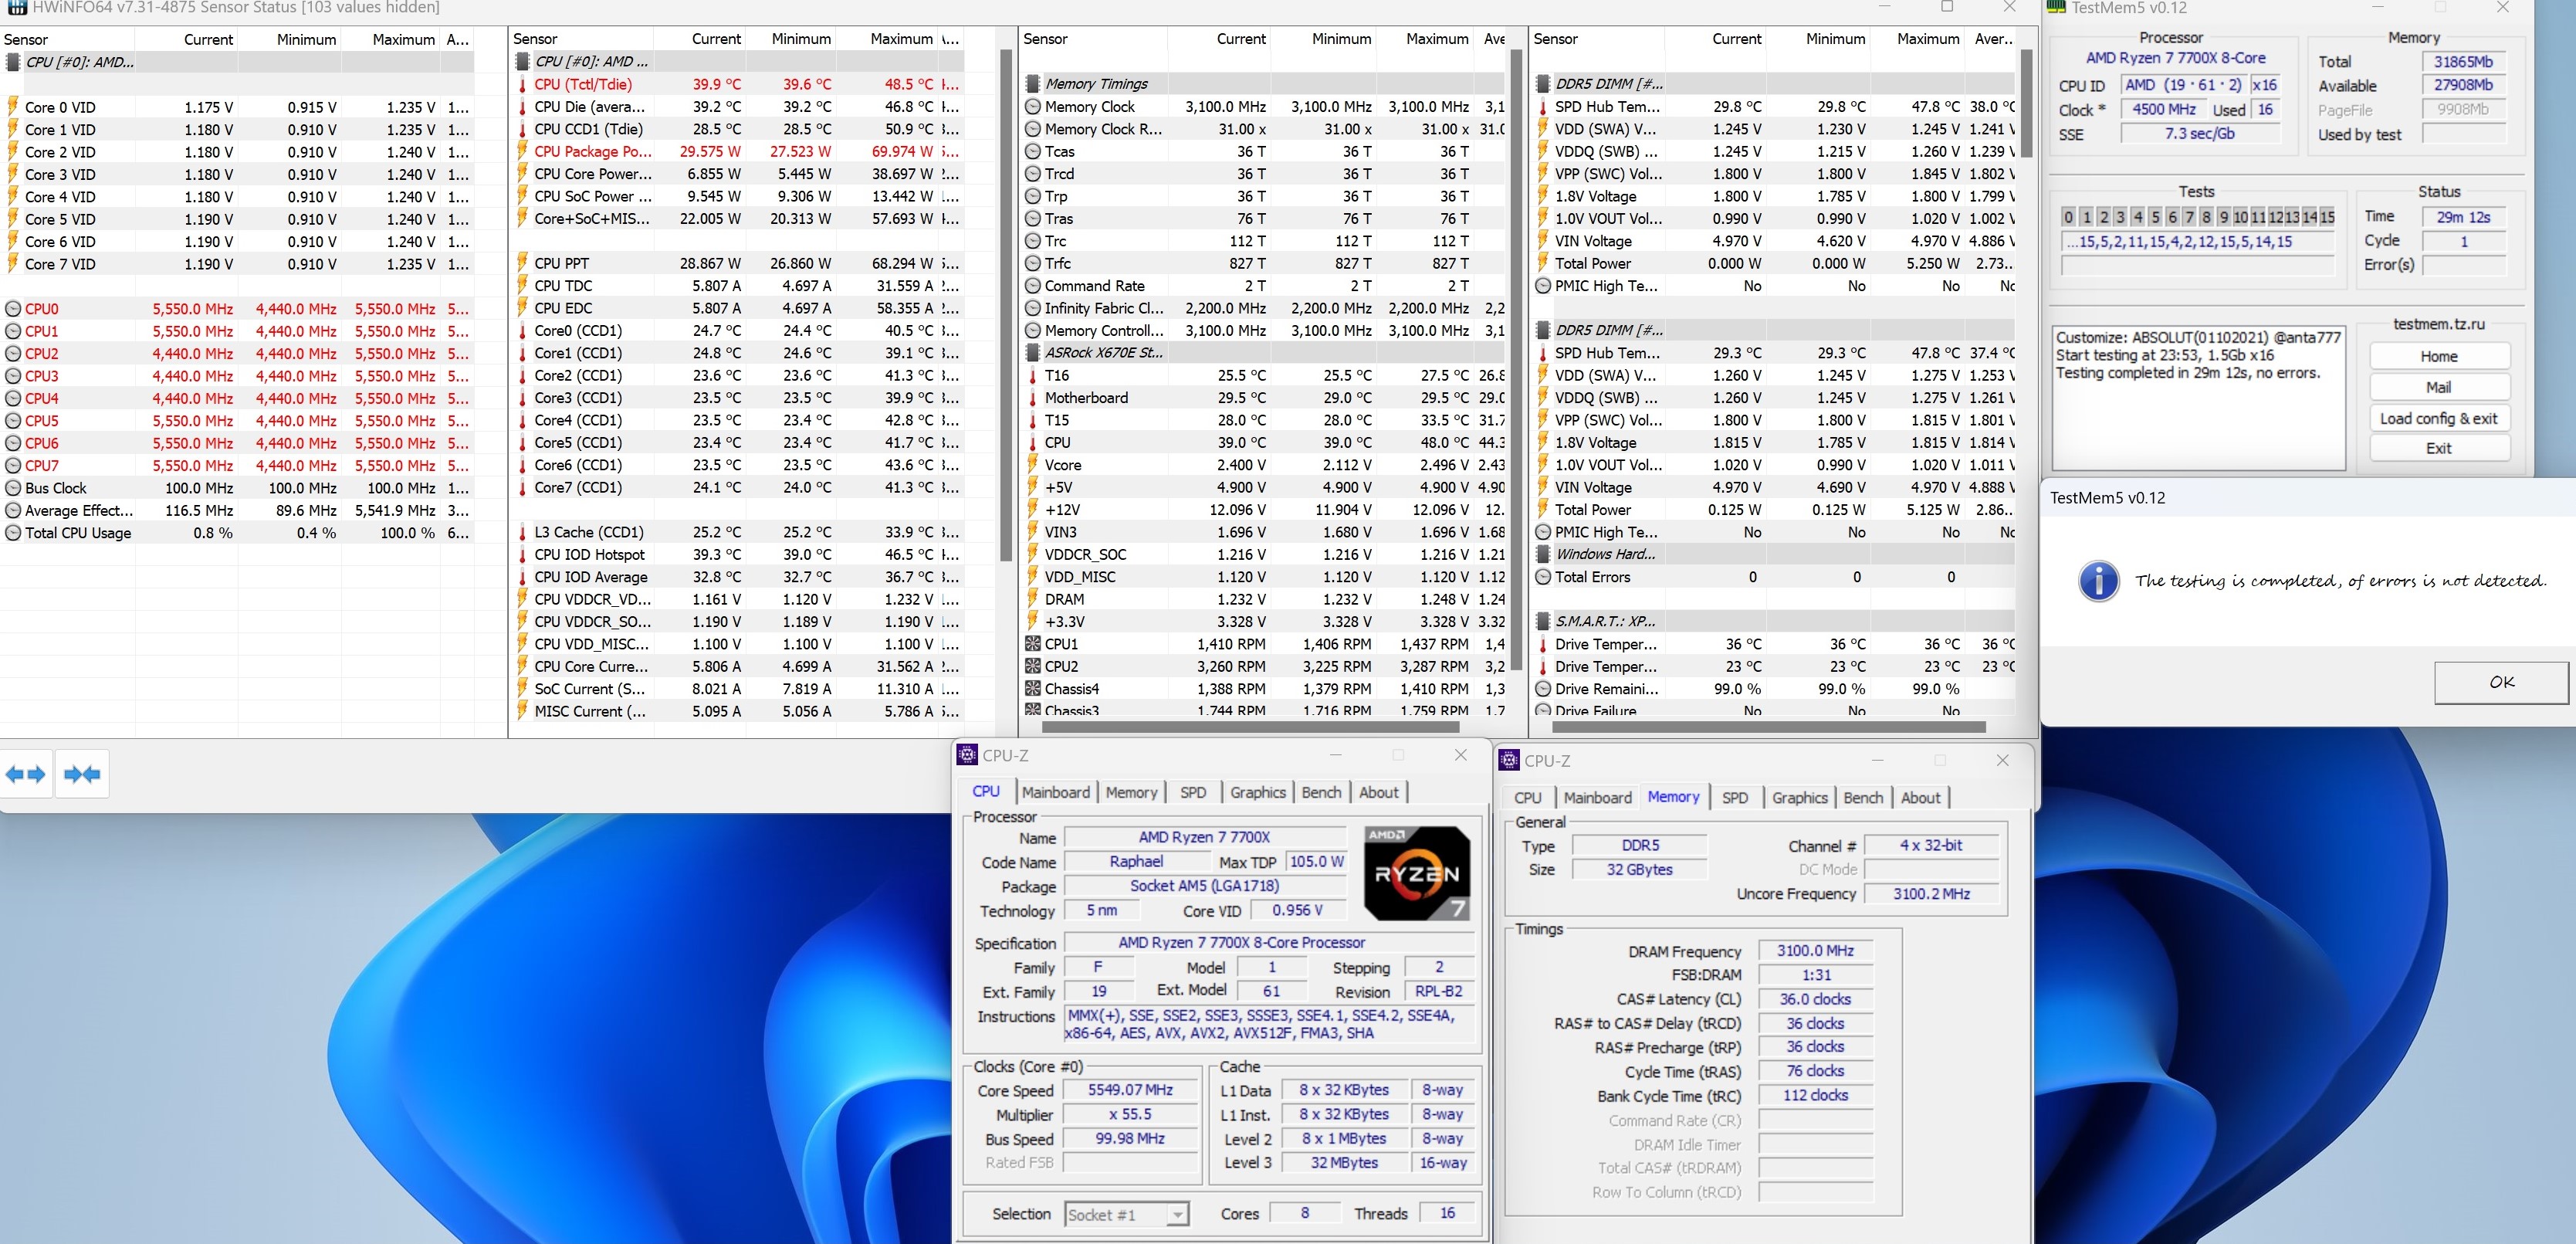This screenshot has height=1244, width=2576.
Task: Click the Ryzen 7 logo image
Action: pyautogui.click(x=1417, y=873)
